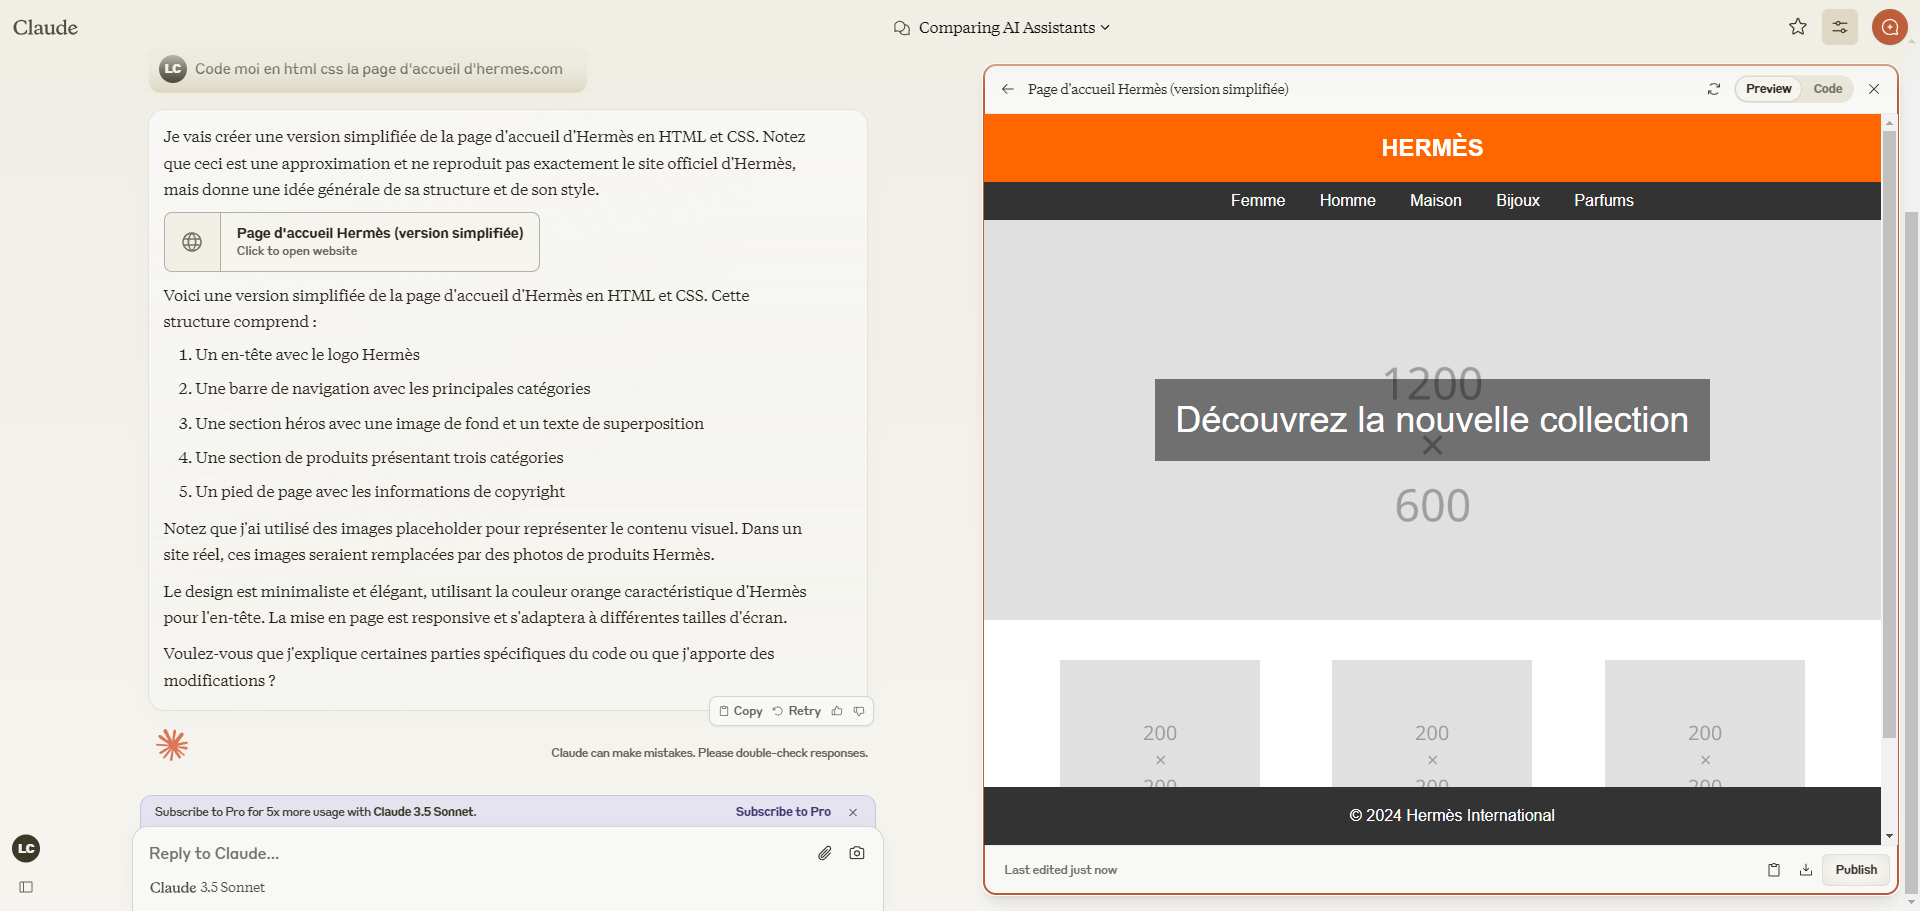This screenshot has width=1920, height=911.
Task: Open the Parfums navigation item
Action: pyautogui.click(x=1604, y=200)
